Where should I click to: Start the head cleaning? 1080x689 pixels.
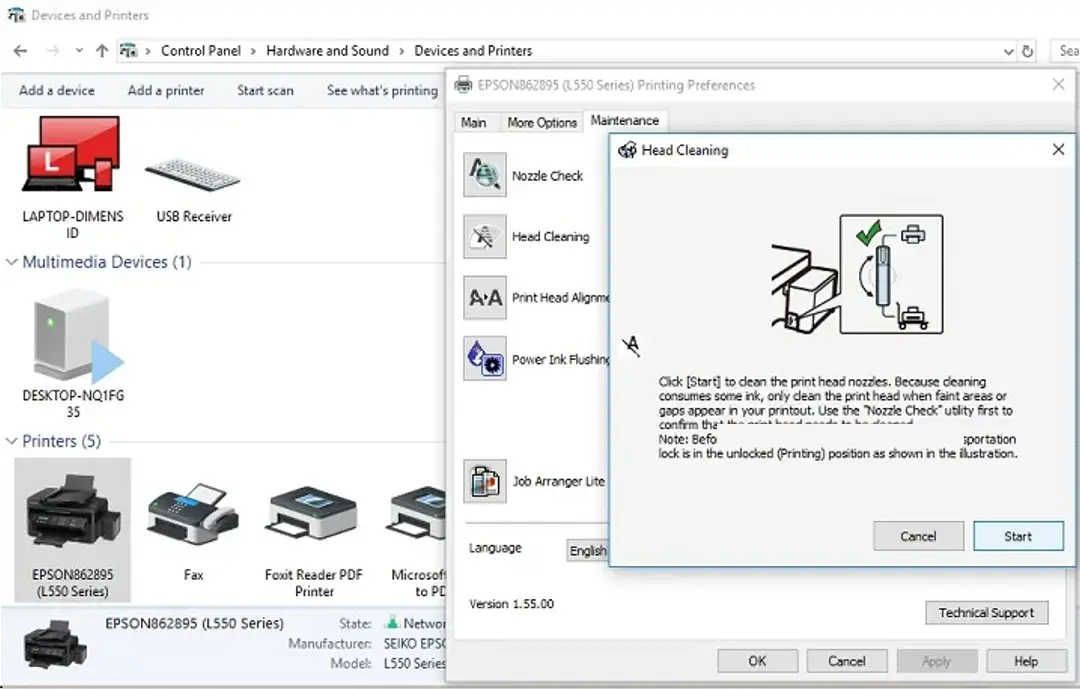[1018, 536]
